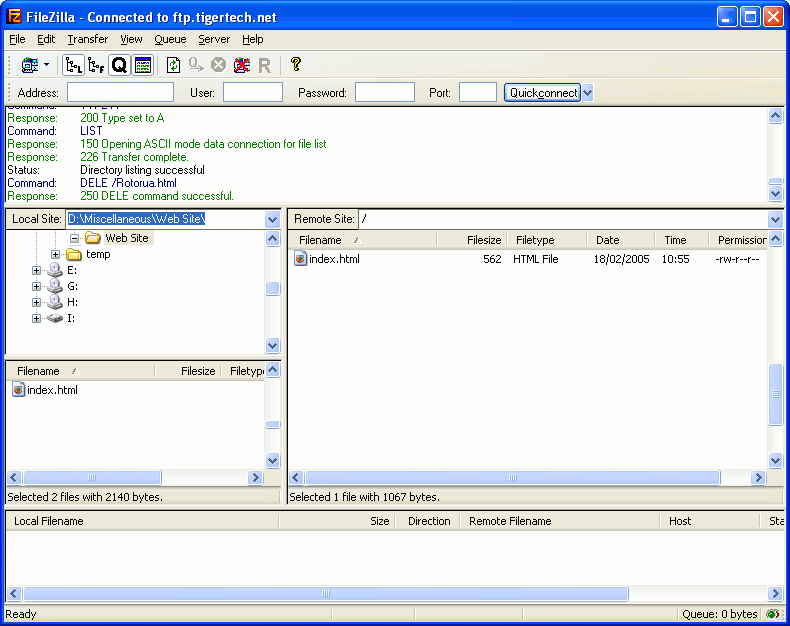Click the Process Queue icon
Viewport: 790px width, 626px height.
[x=196, y=65]
